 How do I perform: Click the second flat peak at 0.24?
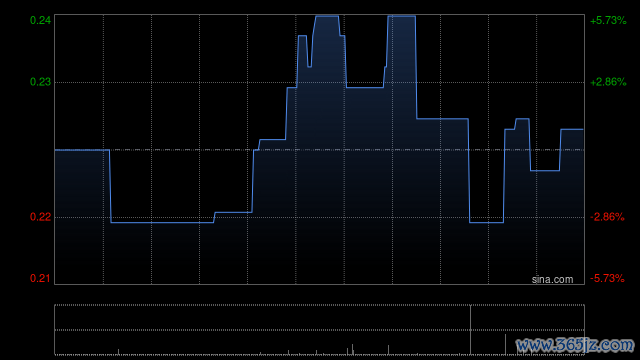pyautogui.click(x=402, y=16)
